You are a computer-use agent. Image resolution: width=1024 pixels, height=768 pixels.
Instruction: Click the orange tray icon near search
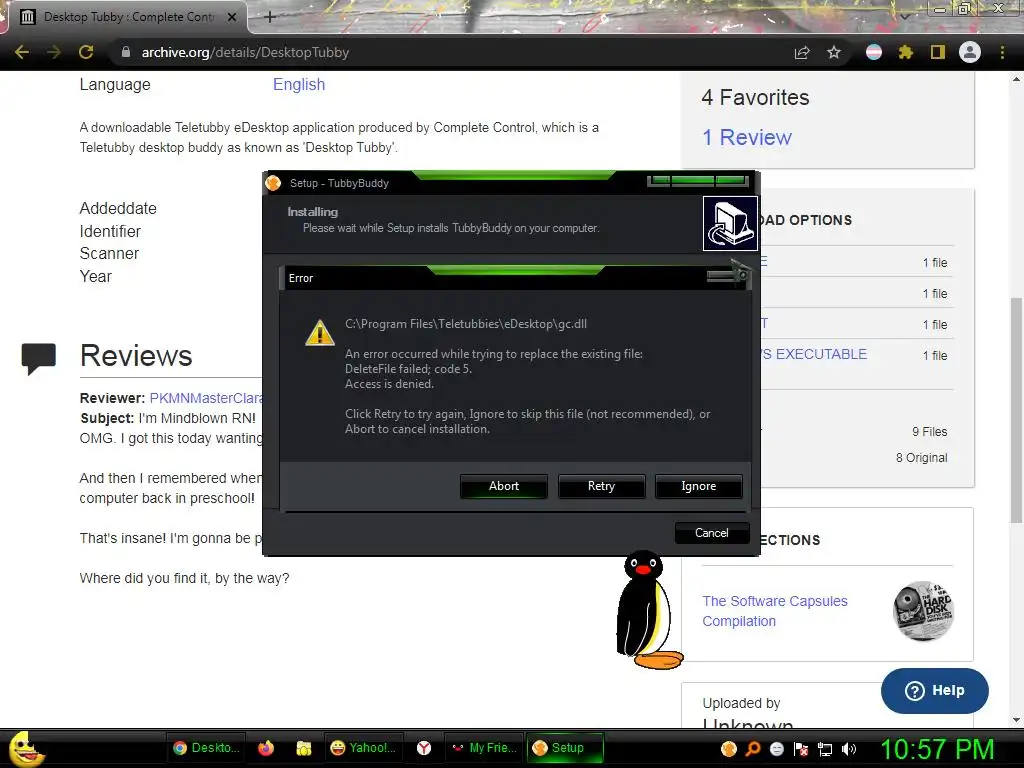tap(729, 748)
